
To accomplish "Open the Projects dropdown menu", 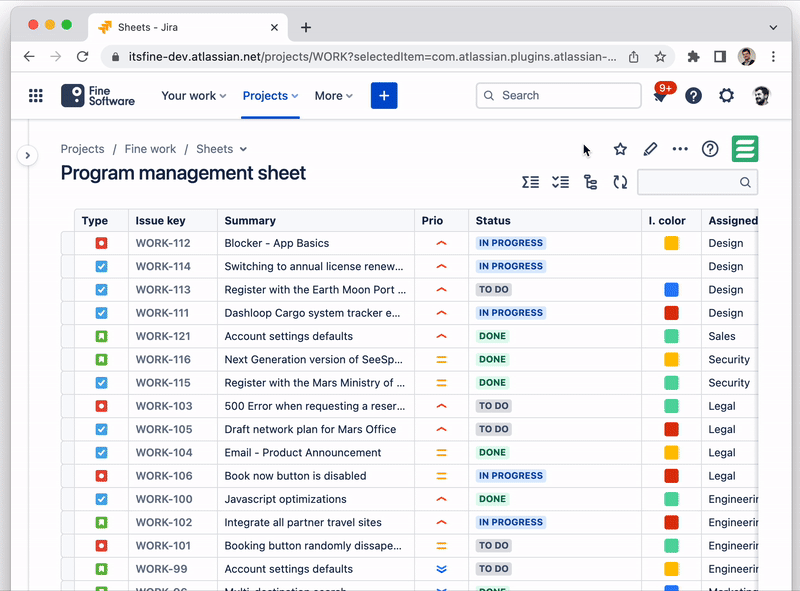I will (270, 96).
